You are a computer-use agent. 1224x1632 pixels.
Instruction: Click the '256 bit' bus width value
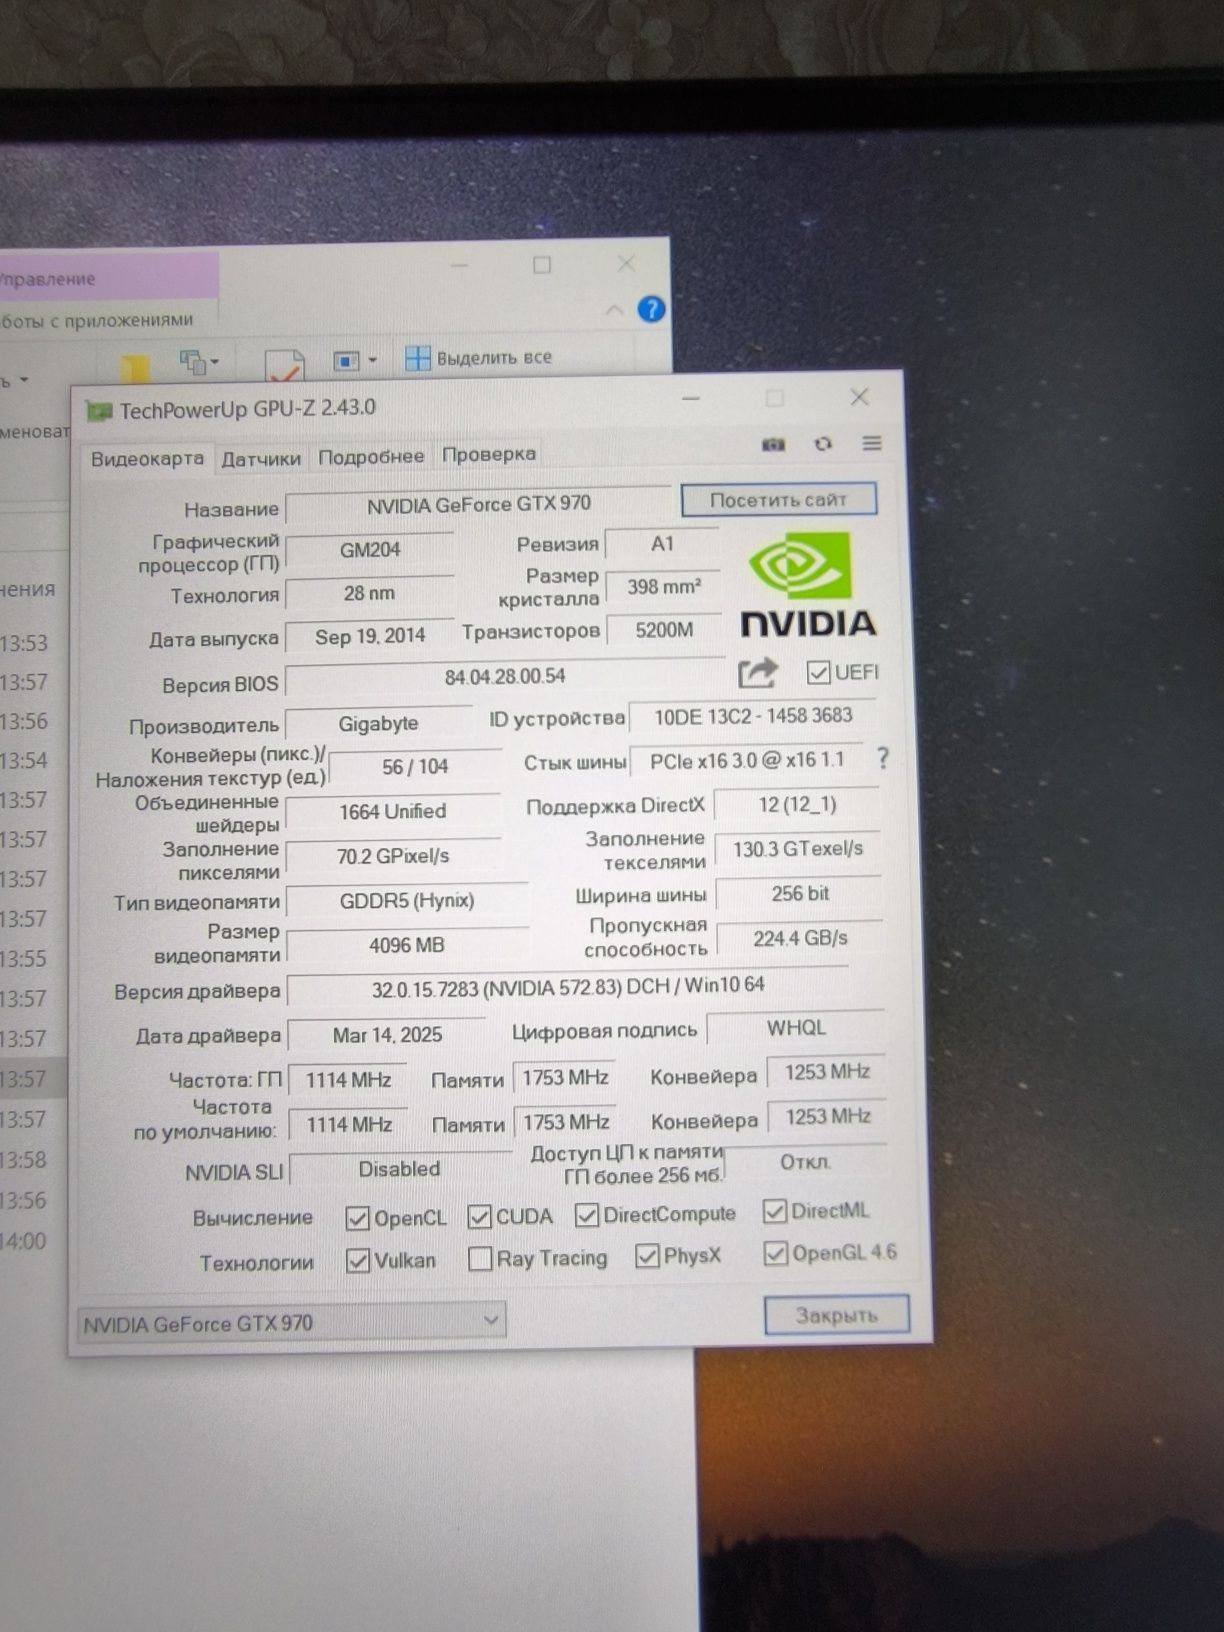click(800, 894)
